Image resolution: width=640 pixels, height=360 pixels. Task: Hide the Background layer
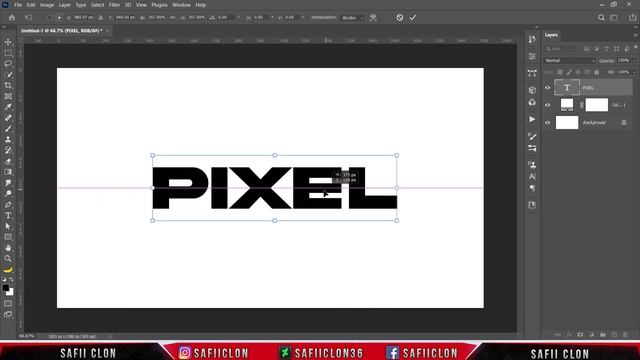548,122
